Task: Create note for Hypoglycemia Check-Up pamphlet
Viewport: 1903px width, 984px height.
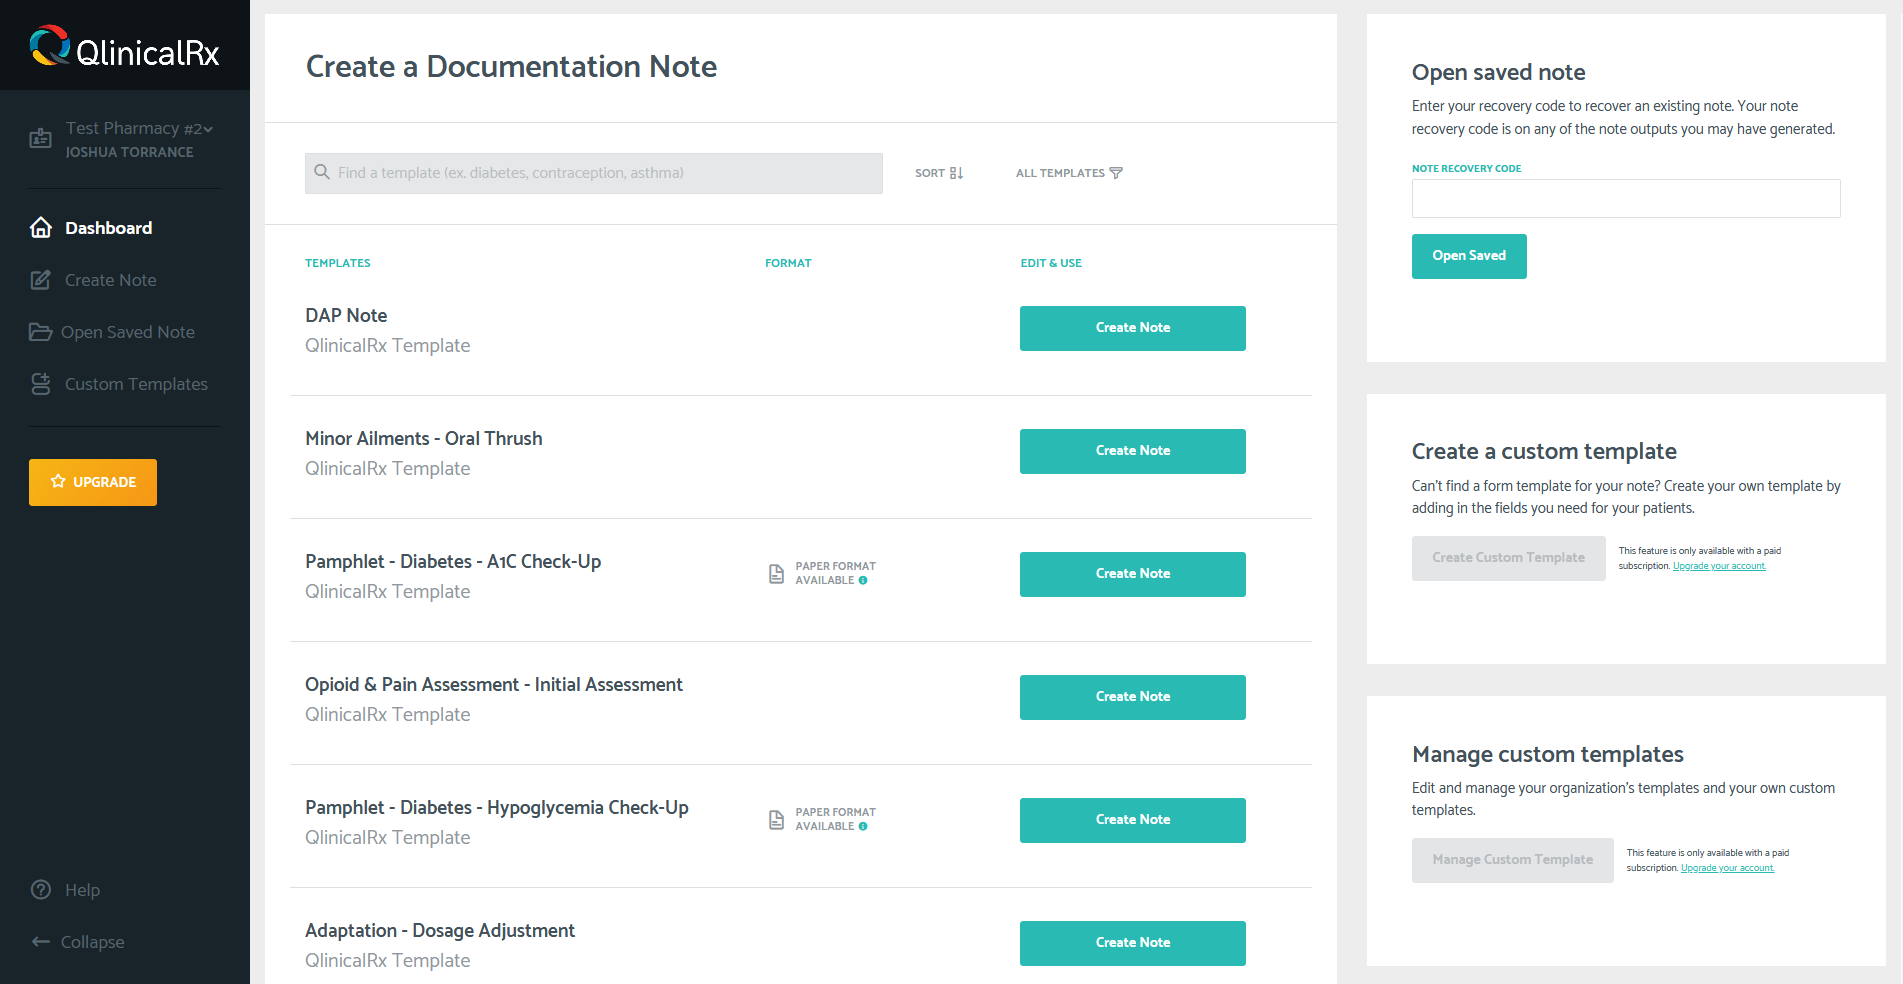Action: [1133, 820]
